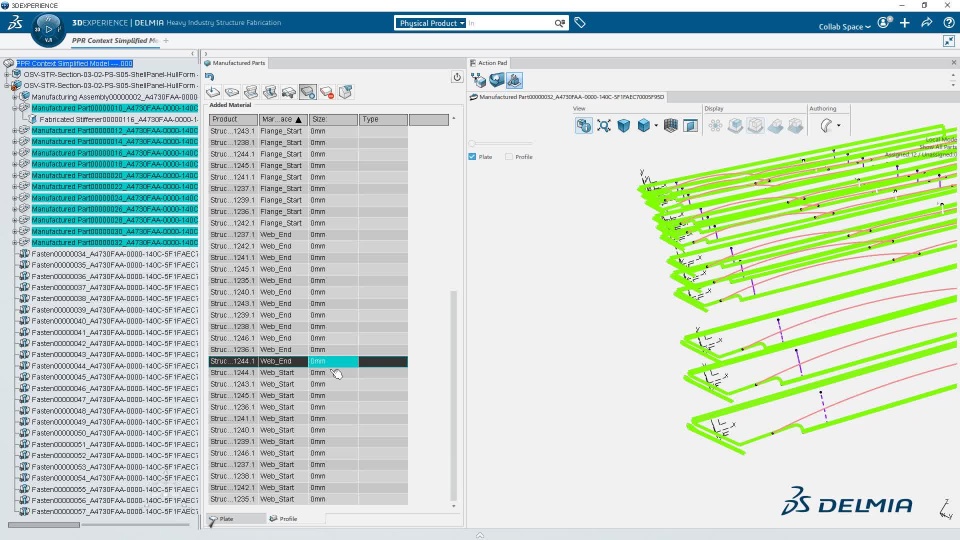Click the first Action Pad tree-structure icon
This screenshot has height=540, width=960.
click(479, 80)
